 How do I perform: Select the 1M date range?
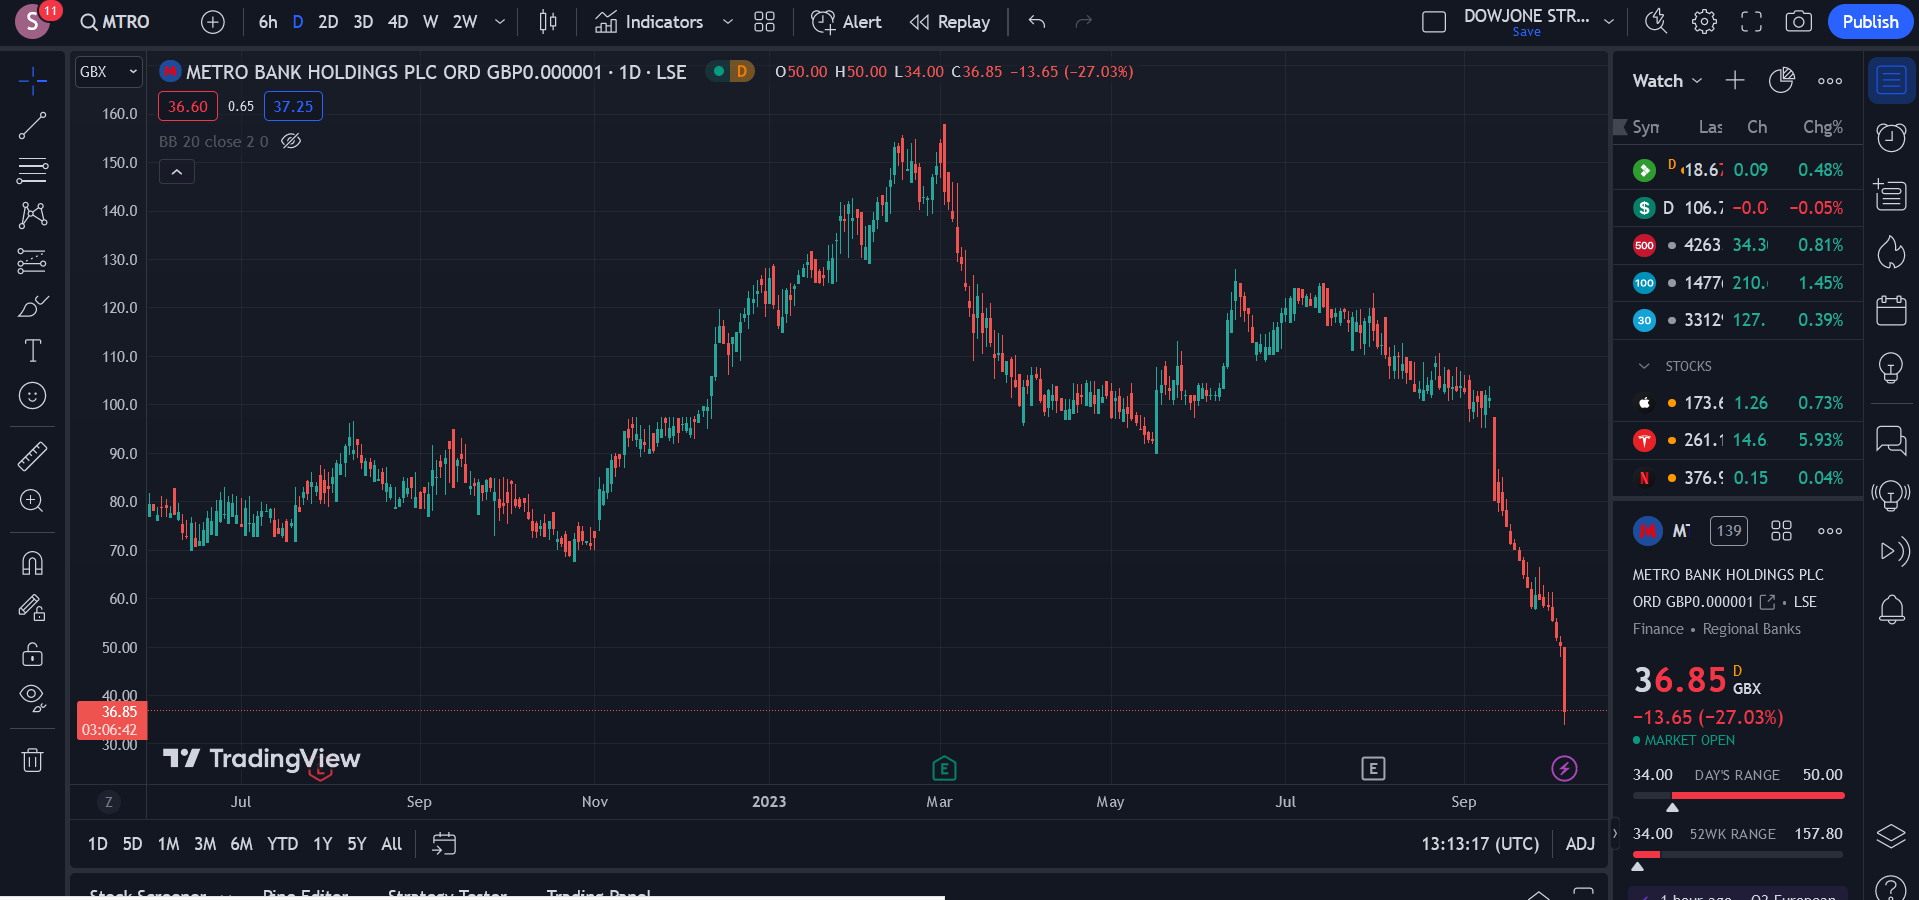click(168, 844)
